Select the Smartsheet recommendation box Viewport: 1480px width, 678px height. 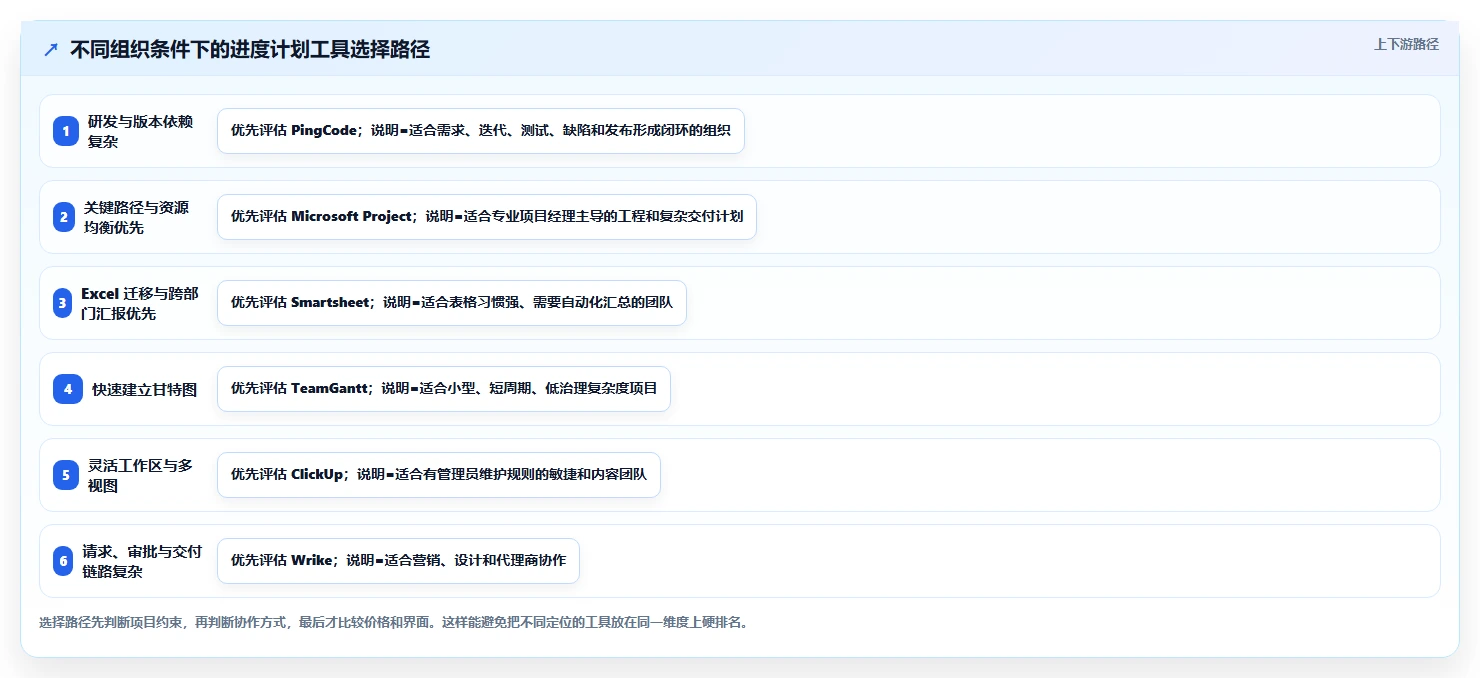click(452, 303)
